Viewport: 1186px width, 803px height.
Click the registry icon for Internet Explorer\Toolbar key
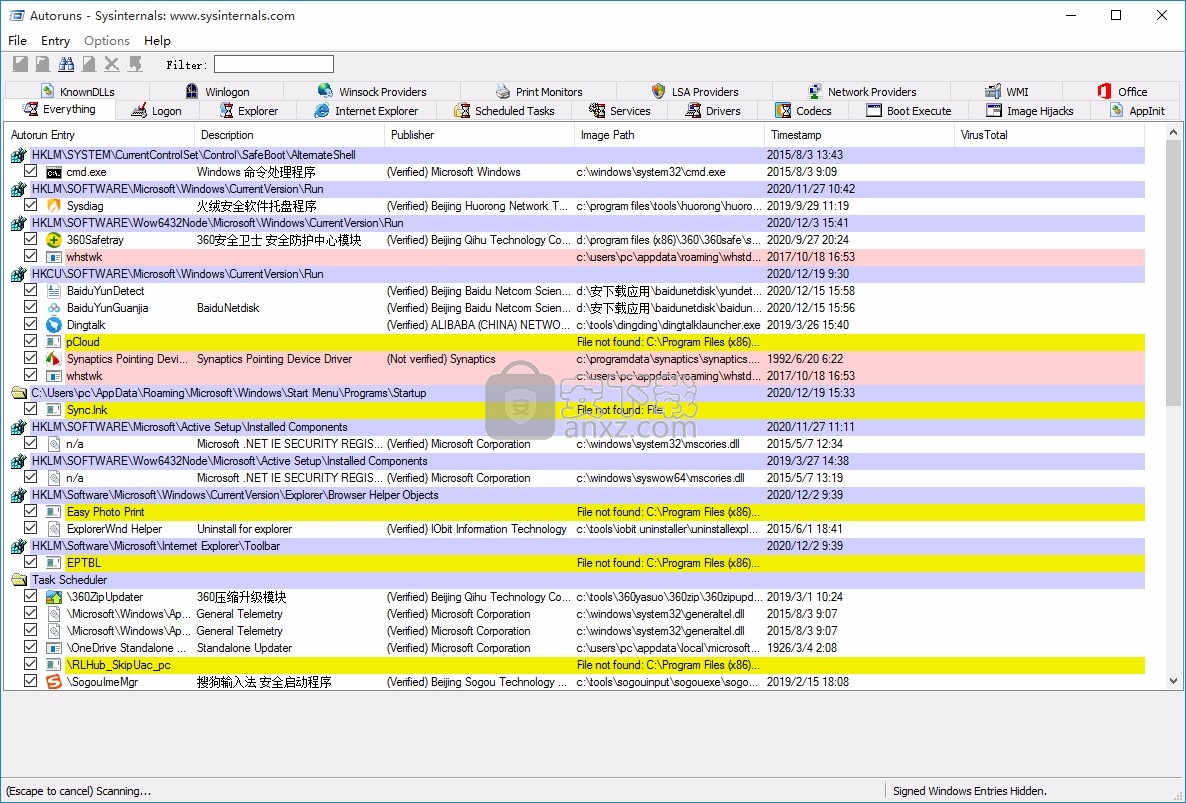click(19, 546)
